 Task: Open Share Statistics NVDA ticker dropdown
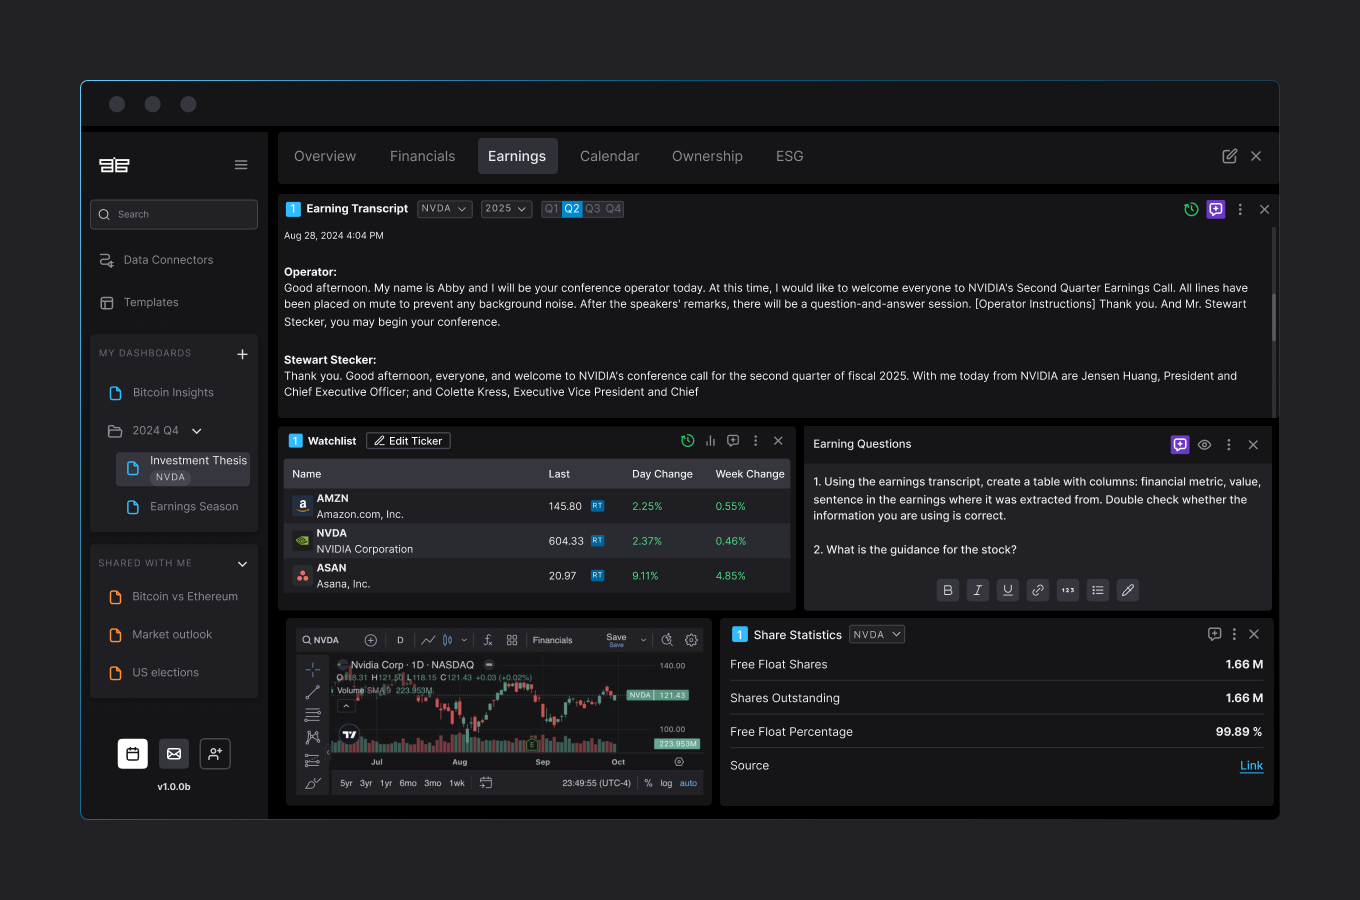pyautogui.click(x=877, y=634)
